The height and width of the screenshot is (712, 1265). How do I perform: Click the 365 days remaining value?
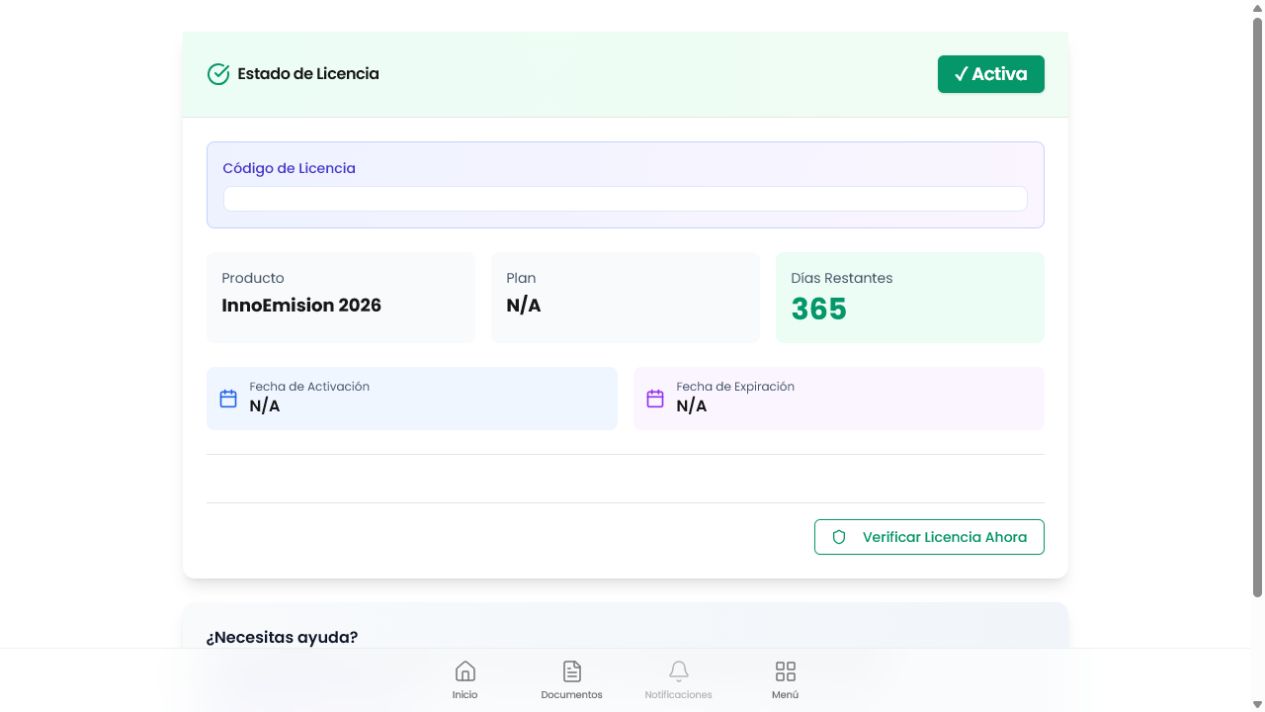[819, 309]
